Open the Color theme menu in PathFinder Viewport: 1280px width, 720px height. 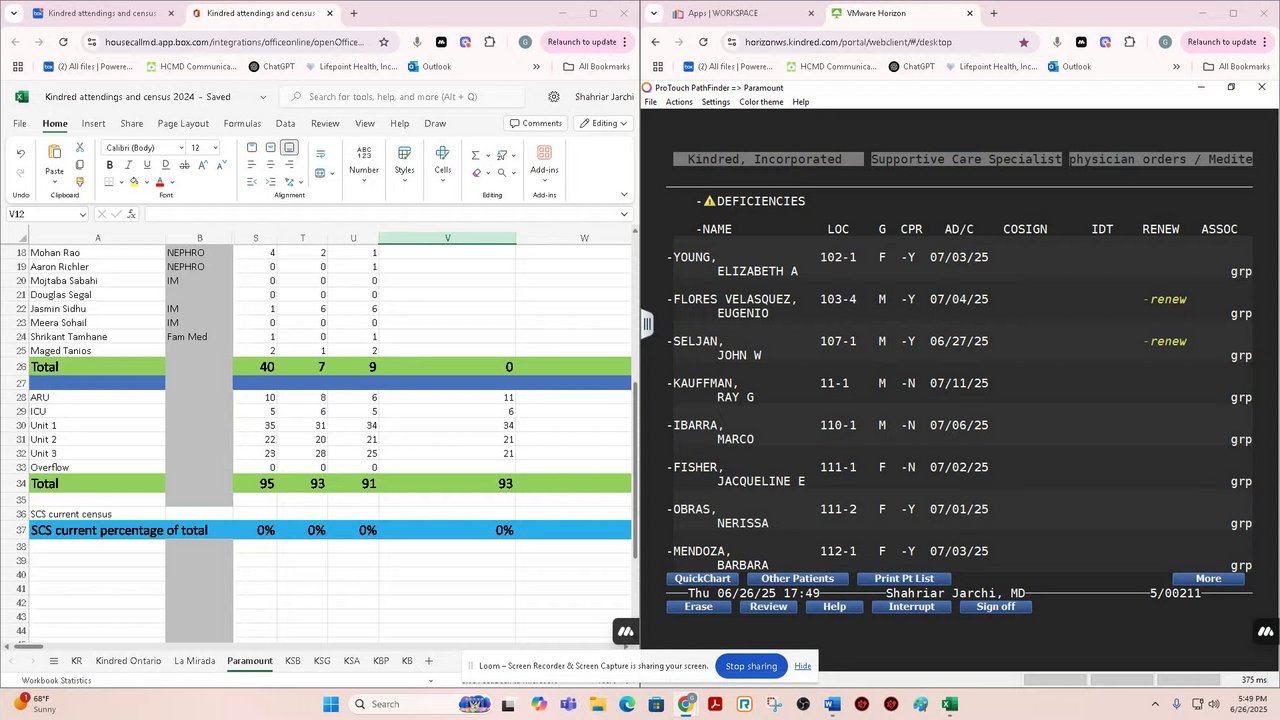[761, 102]
